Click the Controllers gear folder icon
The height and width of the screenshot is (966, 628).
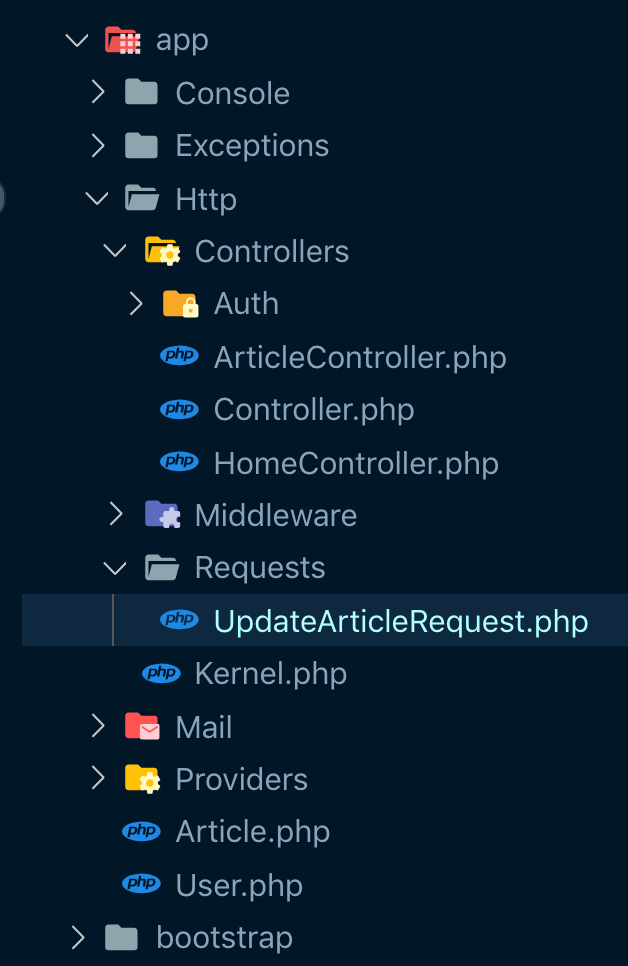161,251
